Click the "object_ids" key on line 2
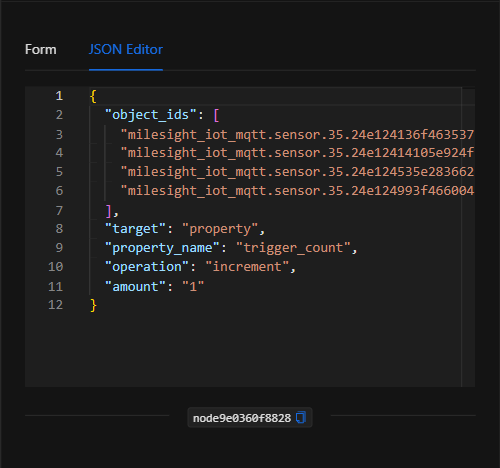 [x=151, y=115]
